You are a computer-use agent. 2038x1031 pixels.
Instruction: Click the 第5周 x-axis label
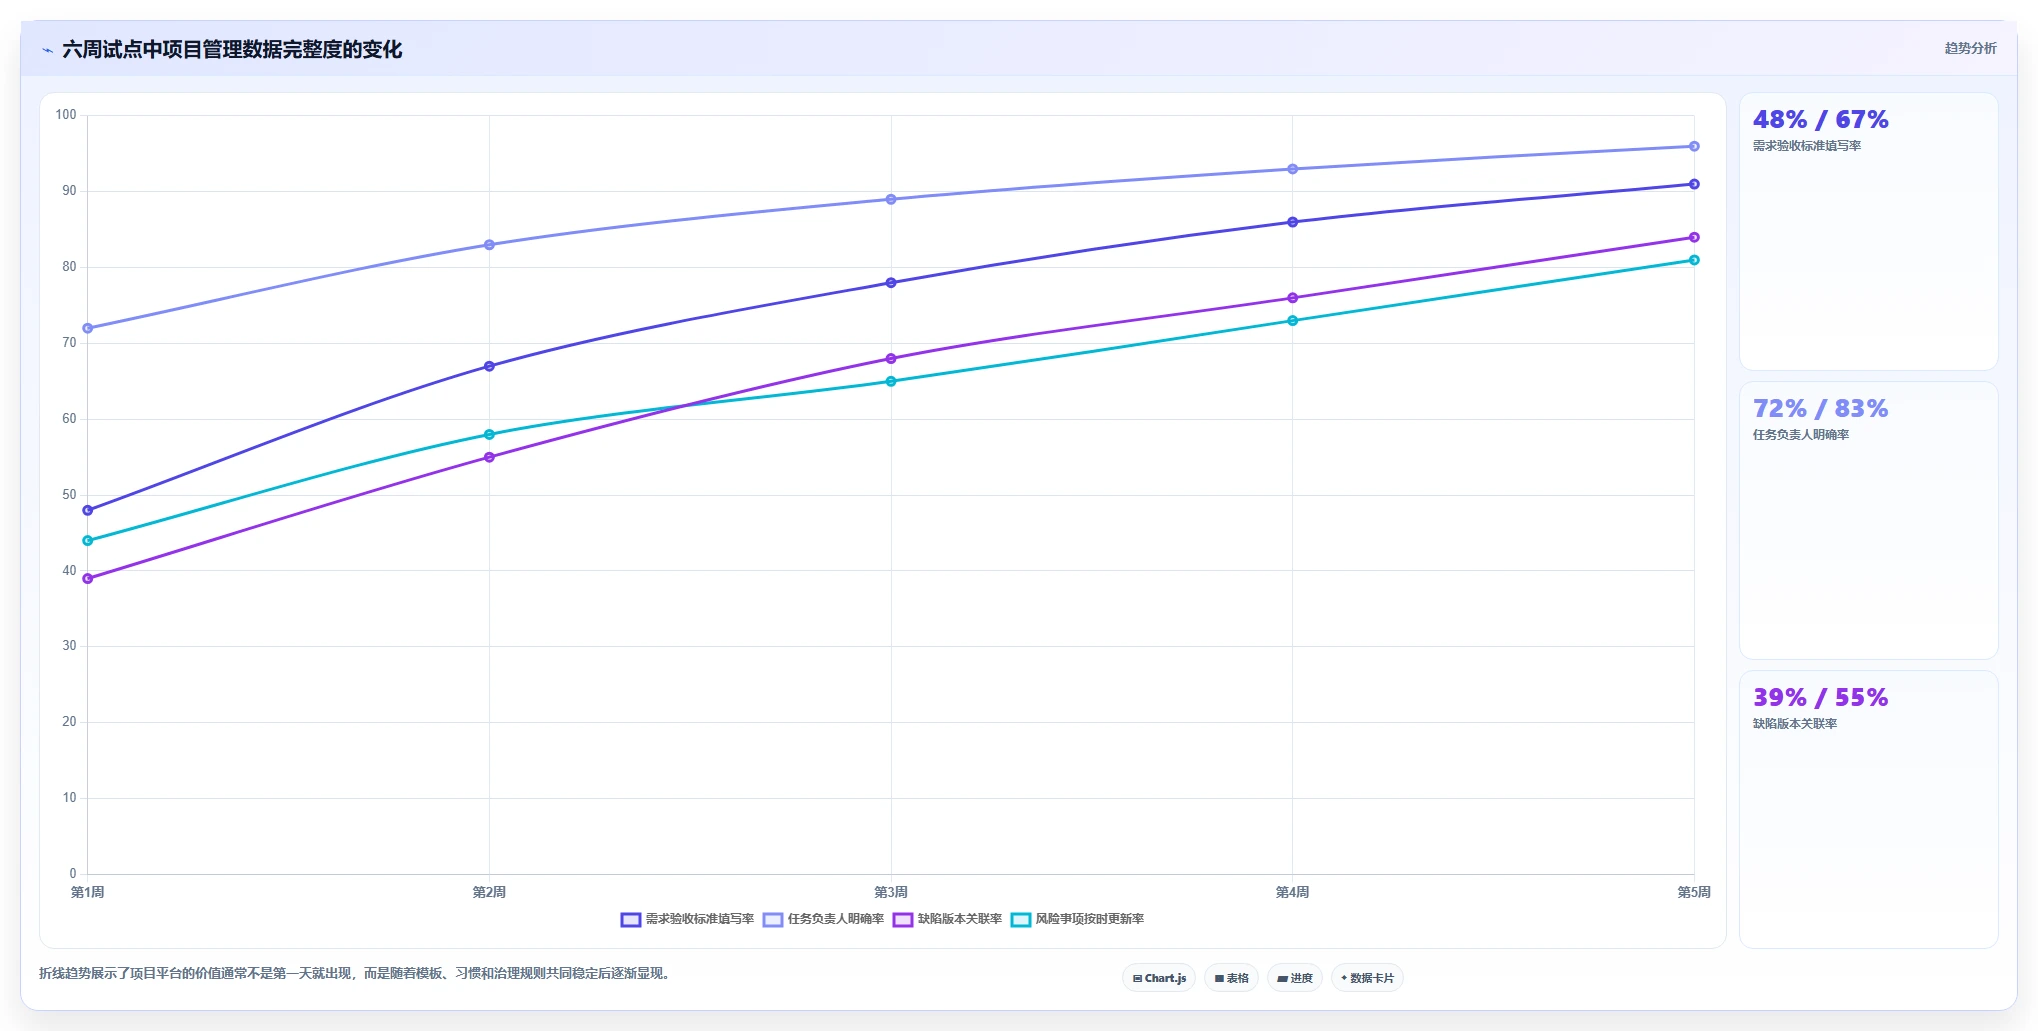[x=1694, y=892]
